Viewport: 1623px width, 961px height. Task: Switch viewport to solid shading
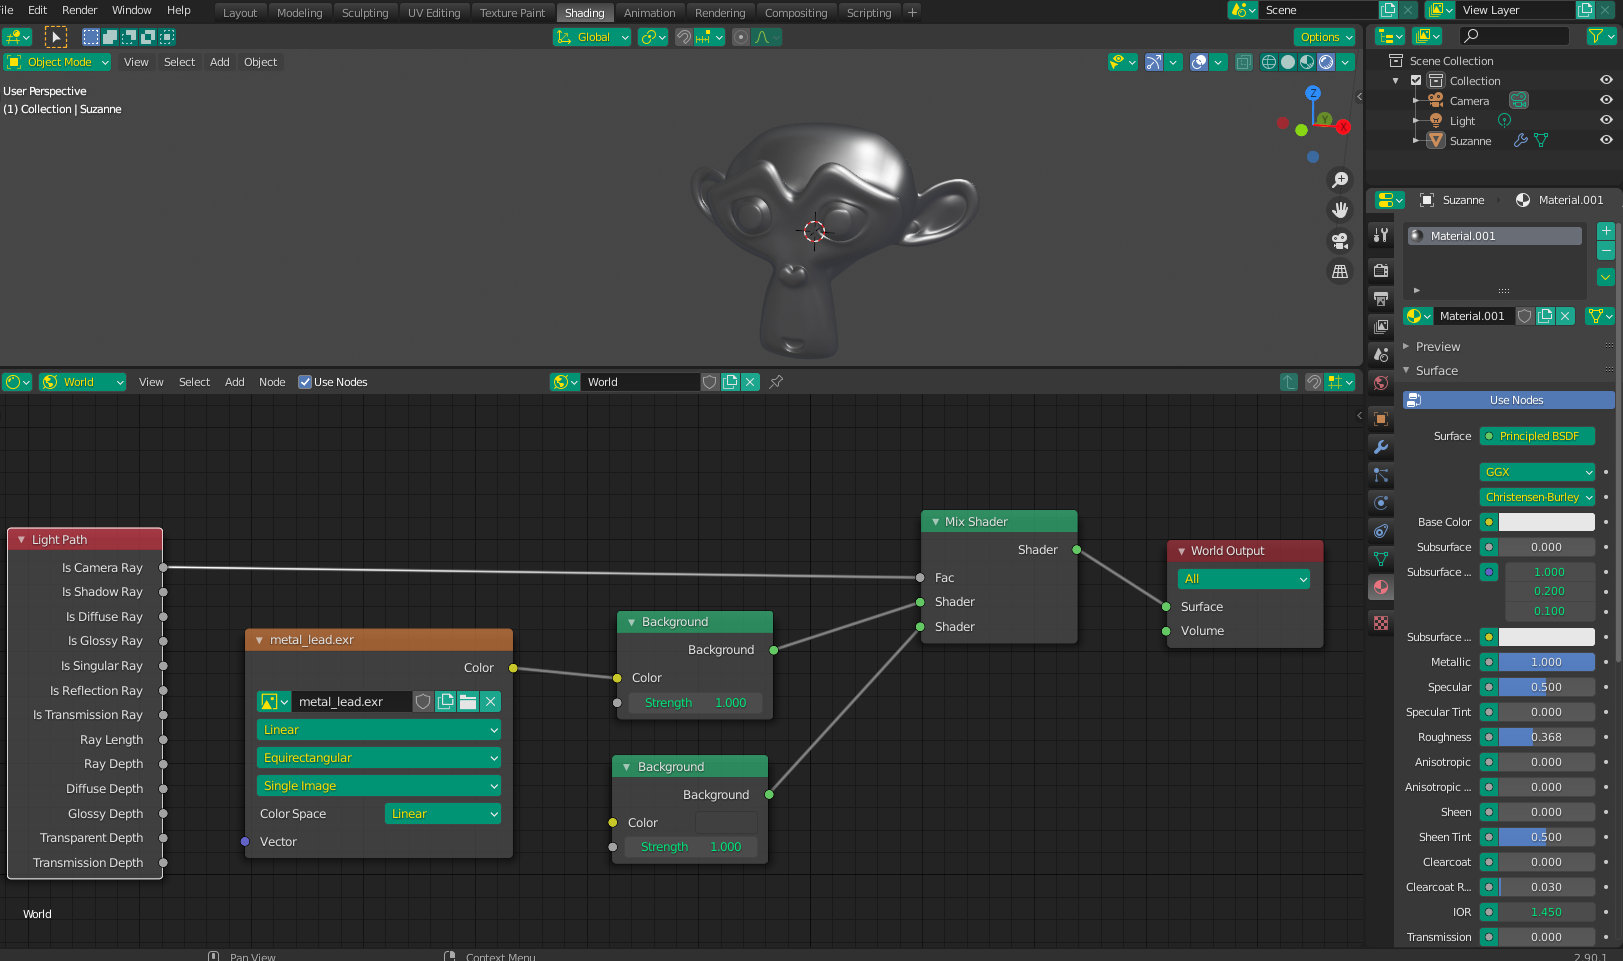[1288, 62]
